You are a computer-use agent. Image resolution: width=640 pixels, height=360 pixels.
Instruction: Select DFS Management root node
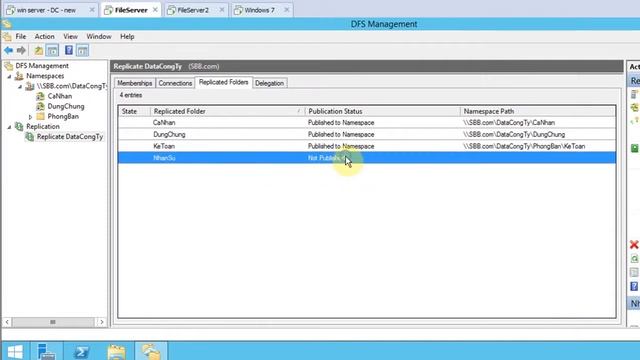[42, 66]
